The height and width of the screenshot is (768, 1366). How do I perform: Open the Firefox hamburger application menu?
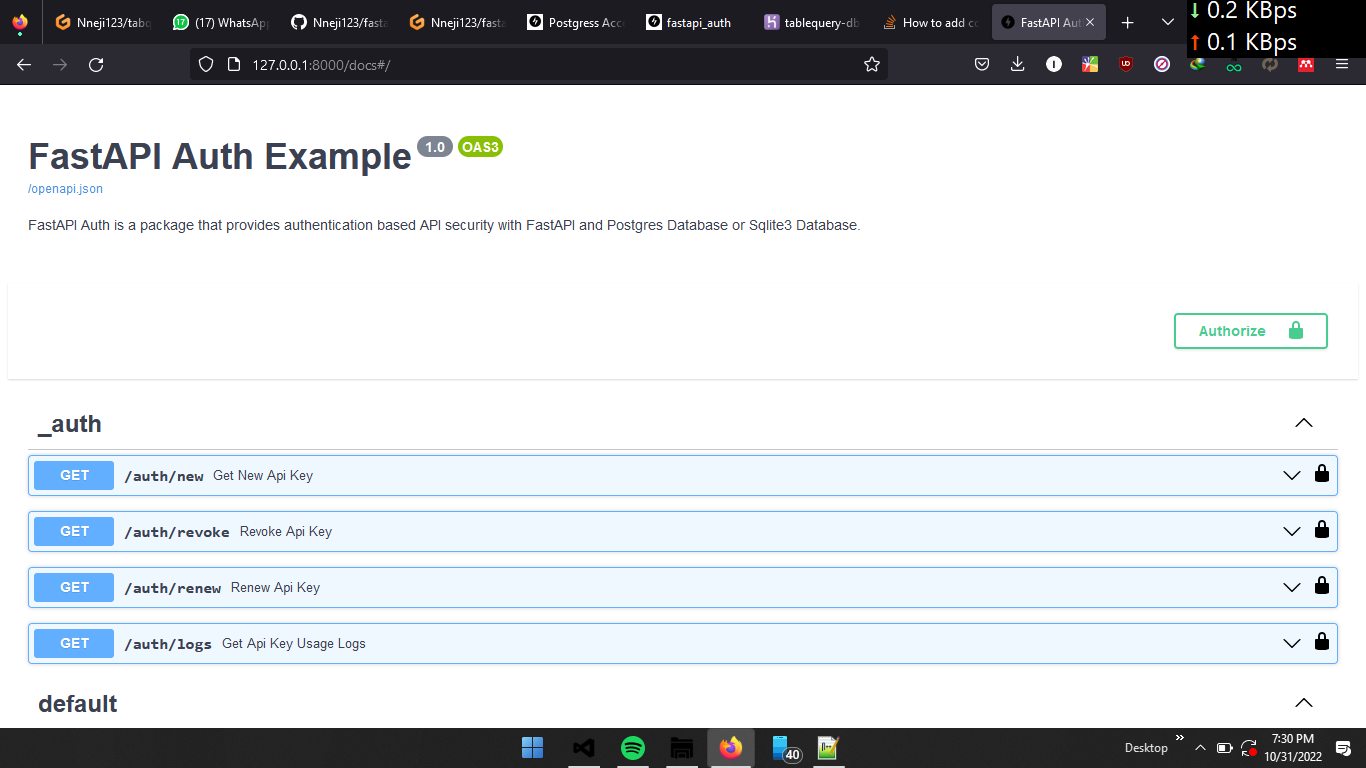click(1342, 64)
